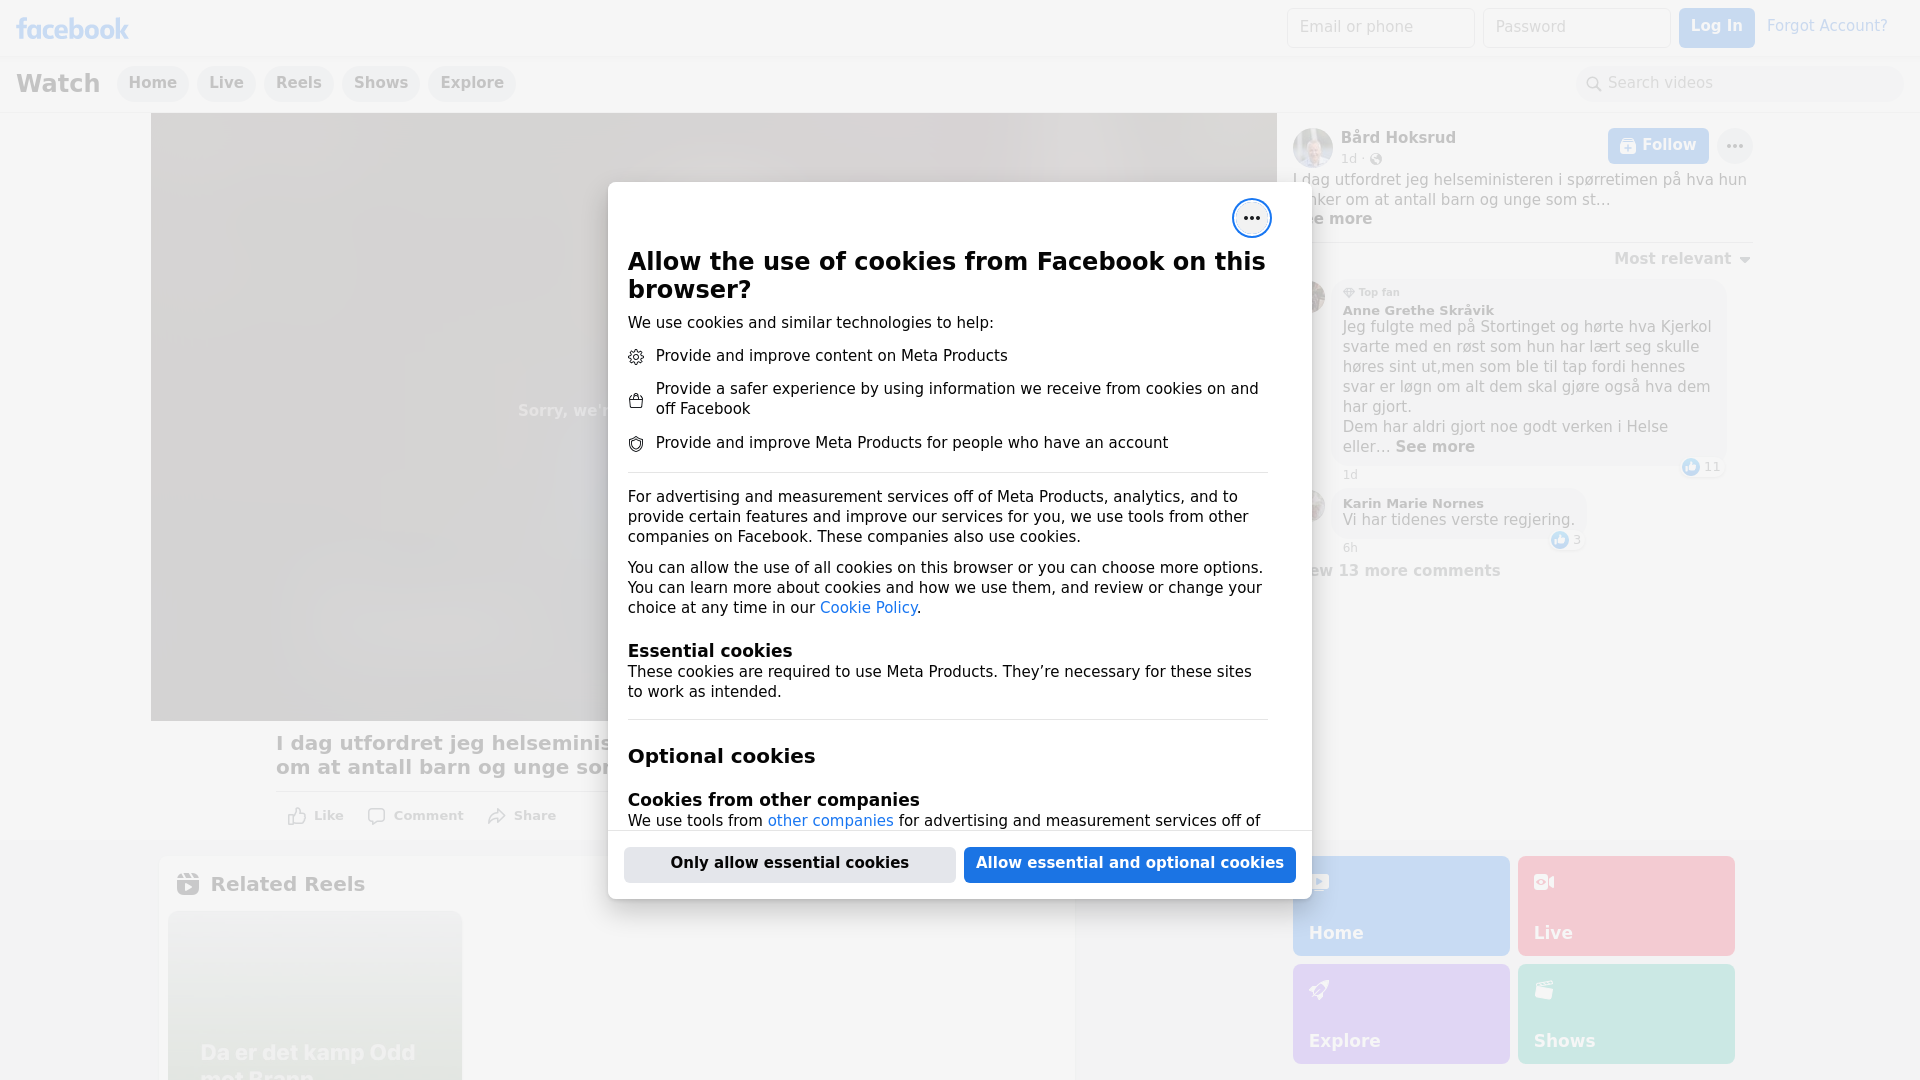Viewport: 1920px width, 1080px height.
Task: Click the Comment speech bubble icon
Action: point(376,816)
